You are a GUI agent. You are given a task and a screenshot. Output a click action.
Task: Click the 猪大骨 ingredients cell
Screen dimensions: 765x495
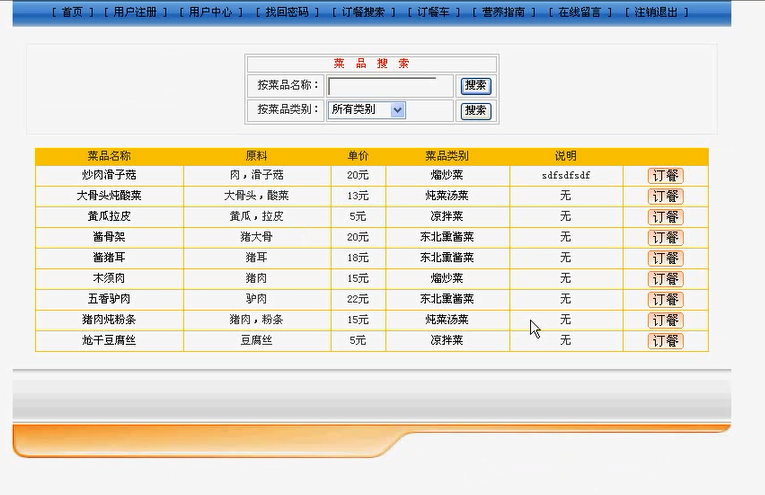tap(257, 237)
